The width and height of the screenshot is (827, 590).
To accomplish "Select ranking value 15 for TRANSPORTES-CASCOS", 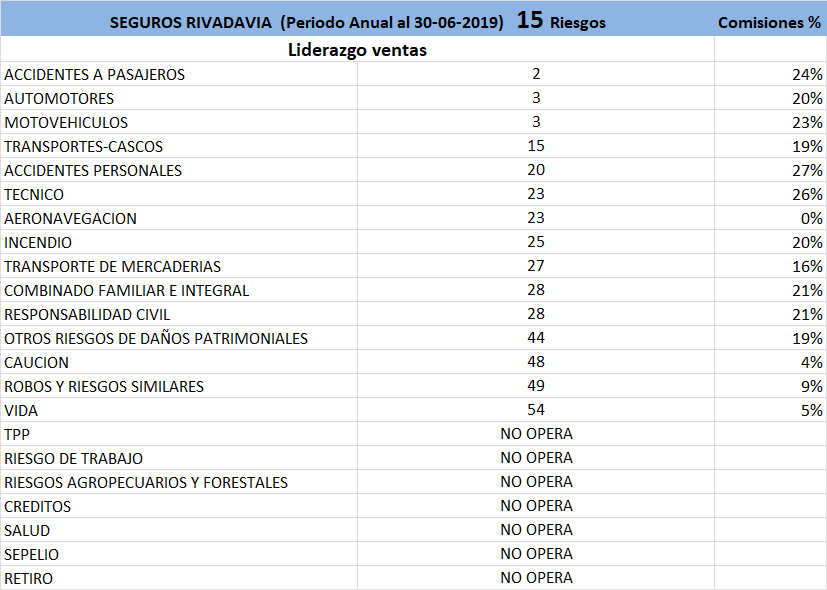I will (536, 146).
